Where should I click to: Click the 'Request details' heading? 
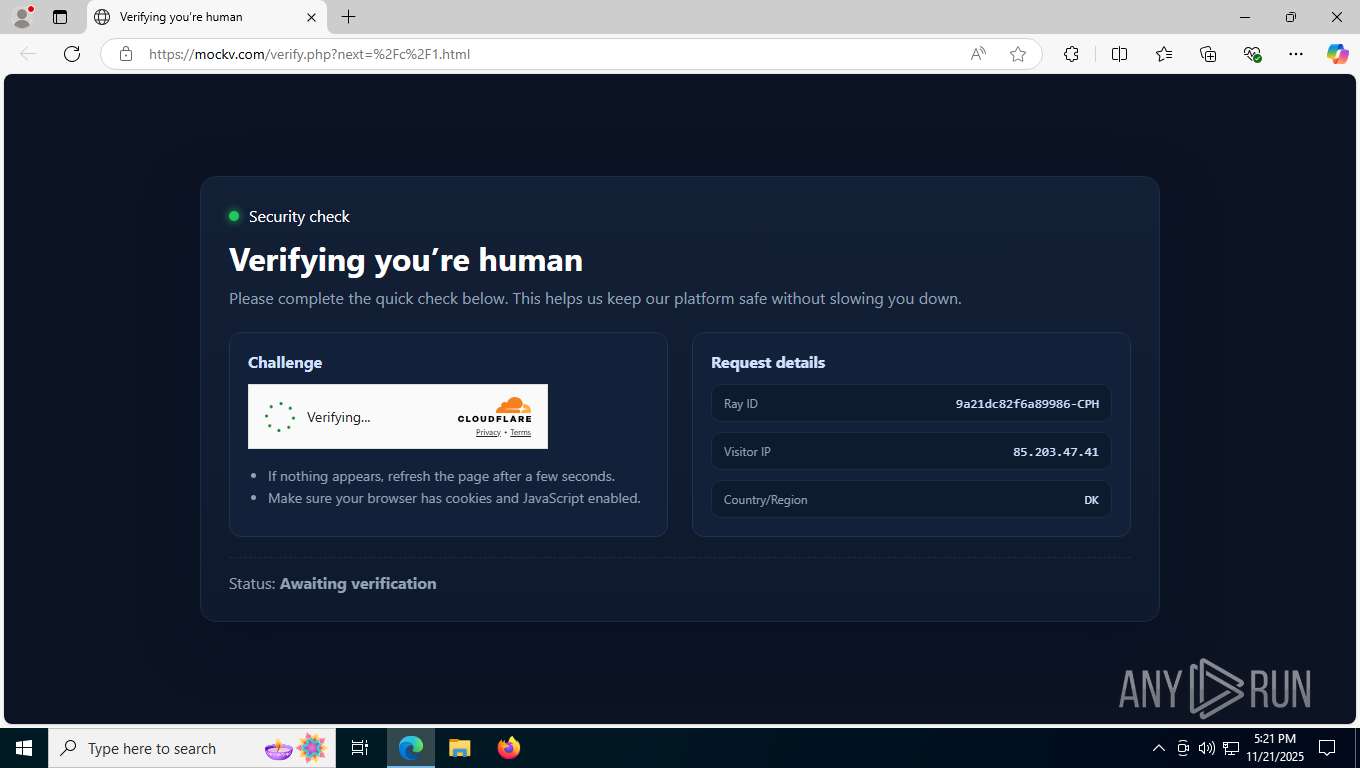[768, 362]
